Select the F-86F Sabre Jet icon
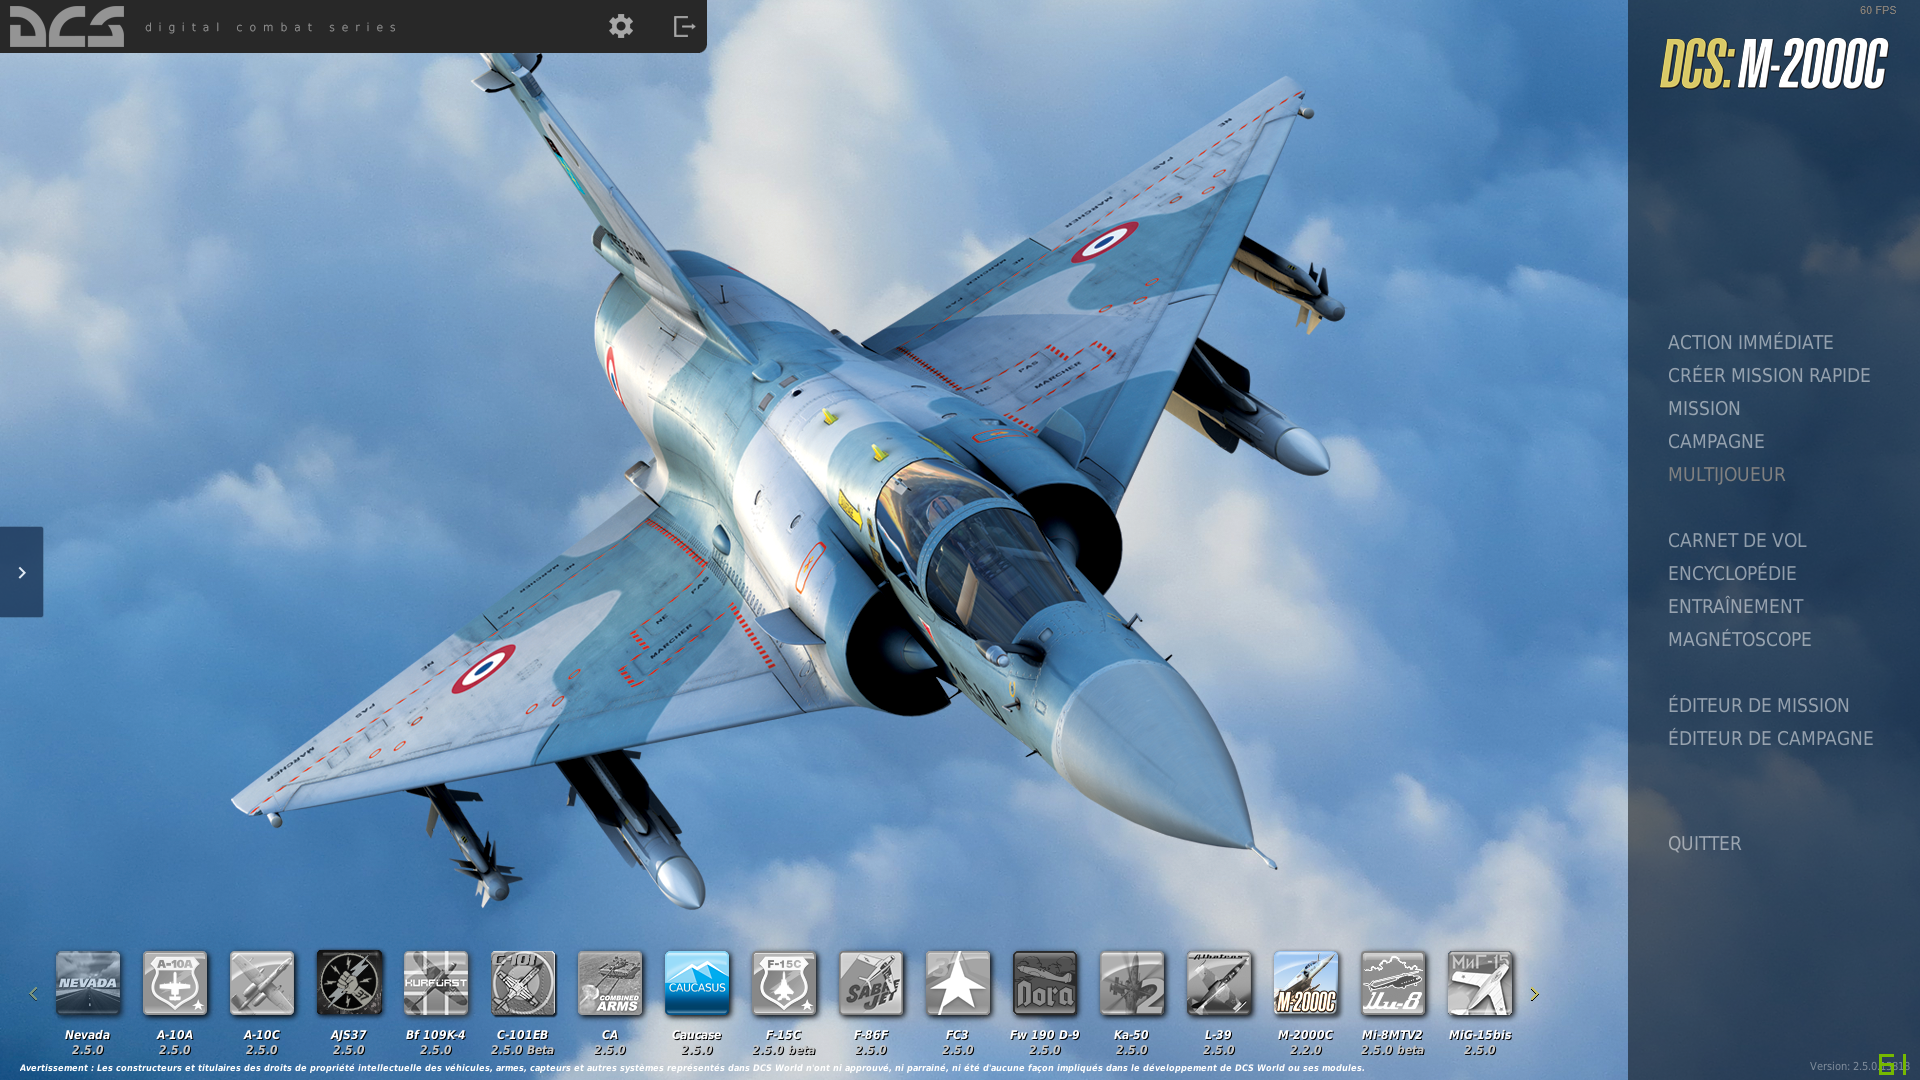 [x=871, y=983]
